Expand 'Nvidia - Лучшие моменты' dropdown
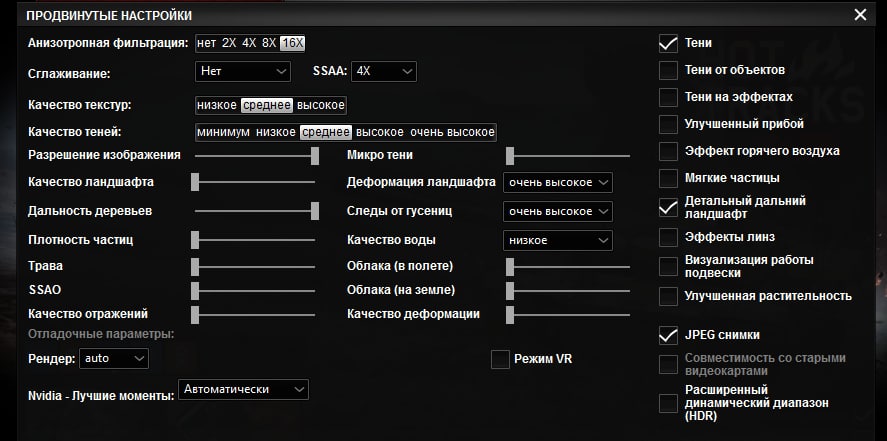Image resolution: width=887 pixels, height=441 pixels. pyautogui.click(x=243, y=389)
